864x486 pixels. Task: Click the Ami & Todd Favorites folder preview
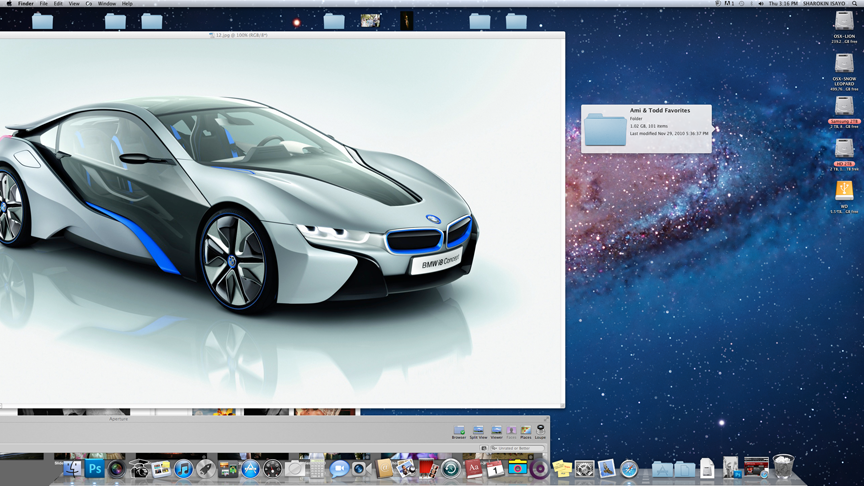(646, 128)
